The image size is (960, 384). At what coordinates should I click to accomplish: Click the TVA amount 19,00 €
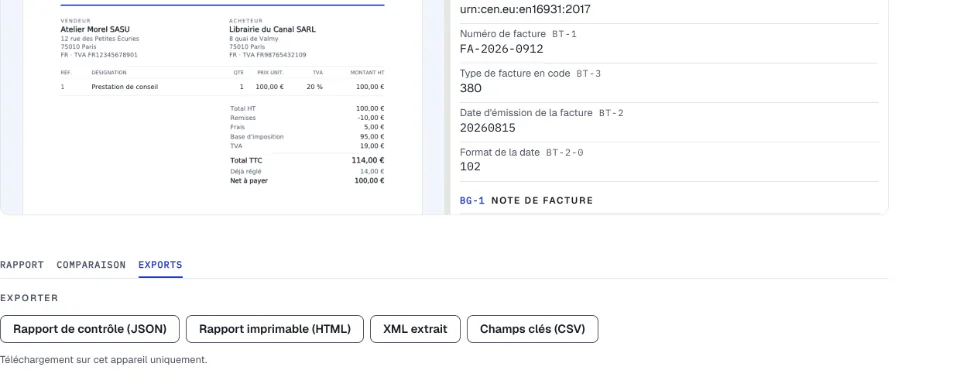click(372, 146)
